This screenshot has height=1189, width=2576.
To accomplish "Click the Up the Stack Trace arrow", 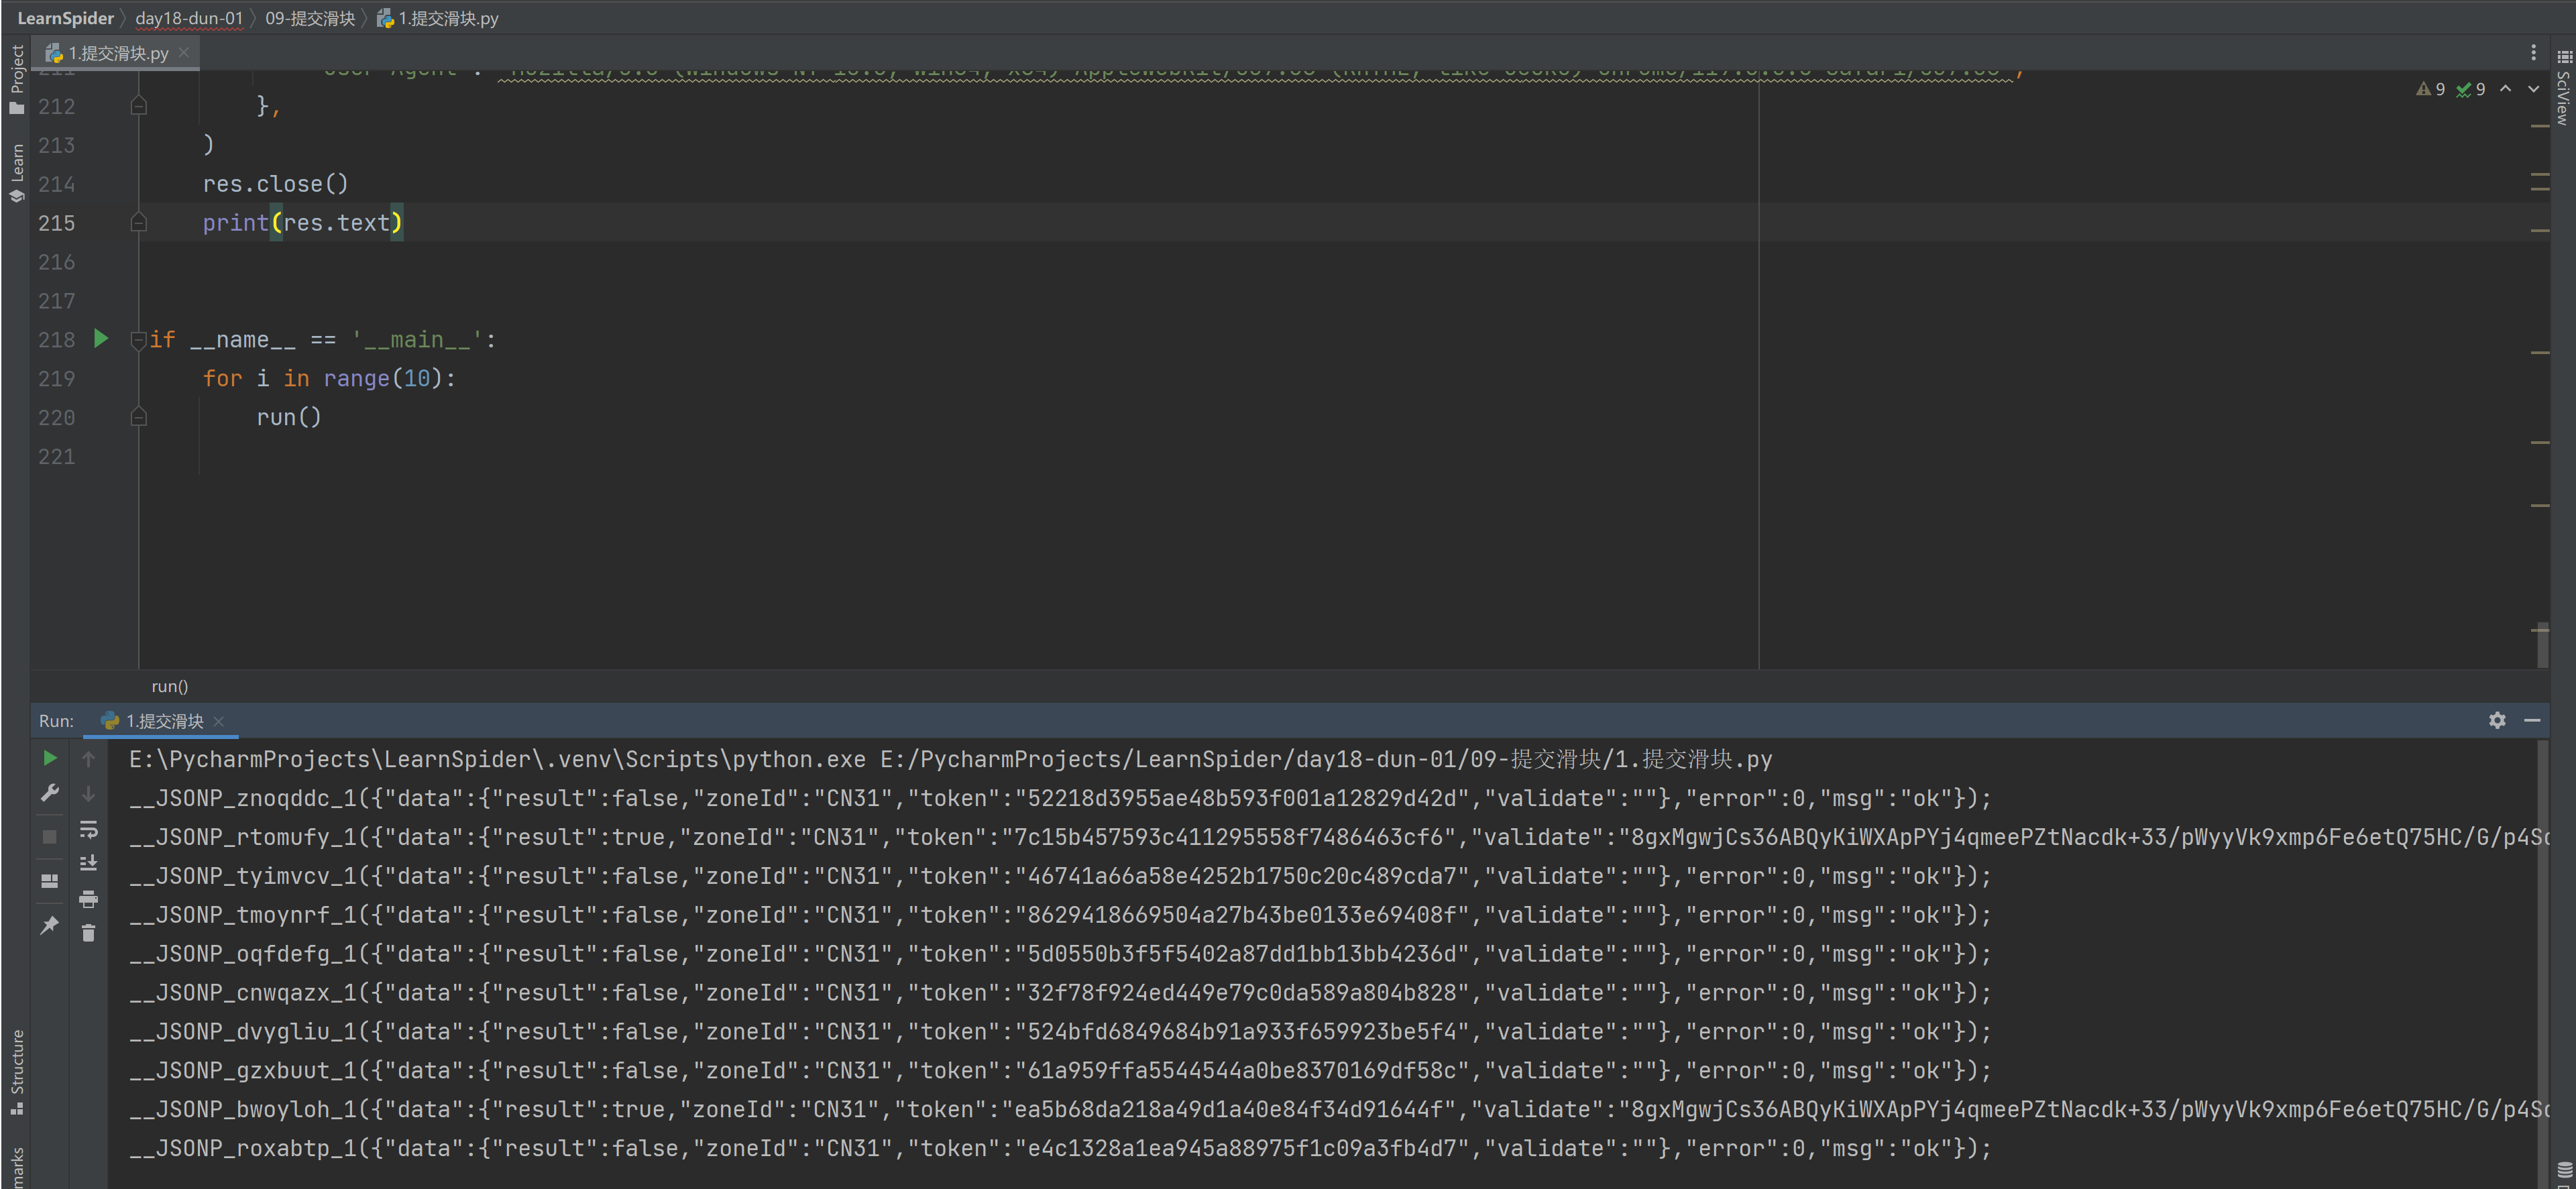I will click(x=88, y=759).
